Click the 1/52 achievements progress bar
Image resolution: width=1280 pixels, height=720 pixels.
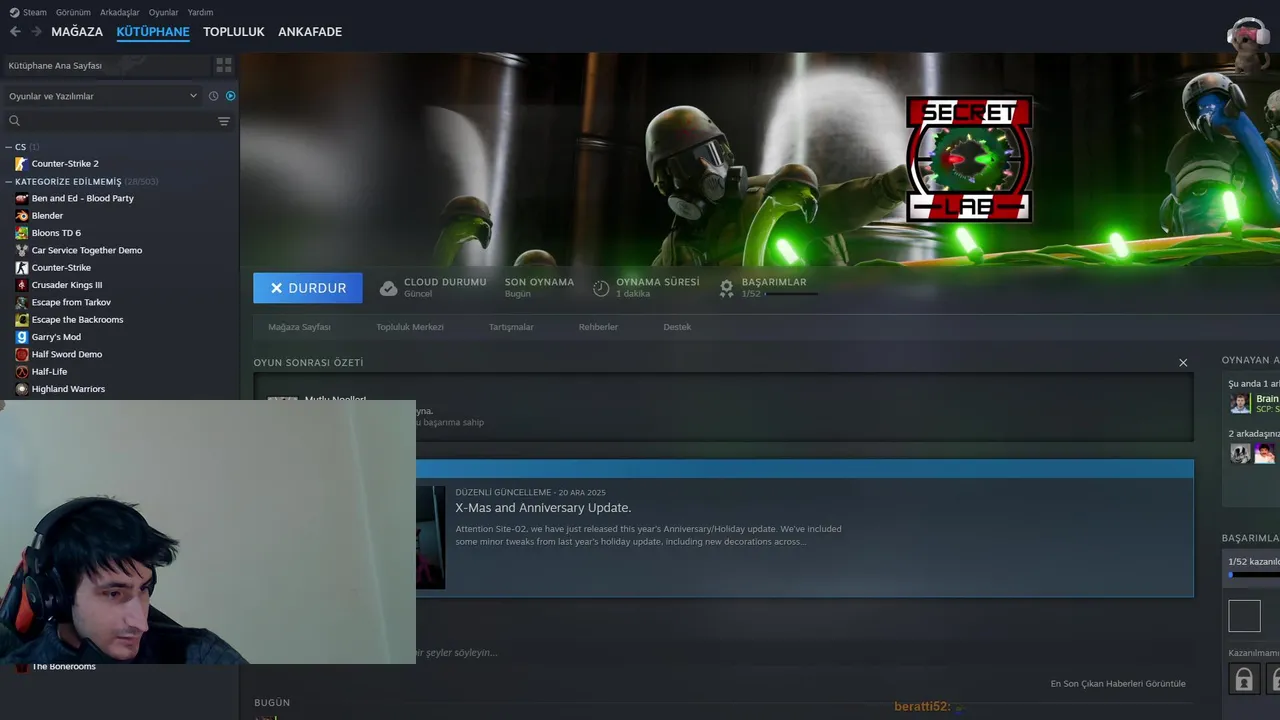click(792, 294)
